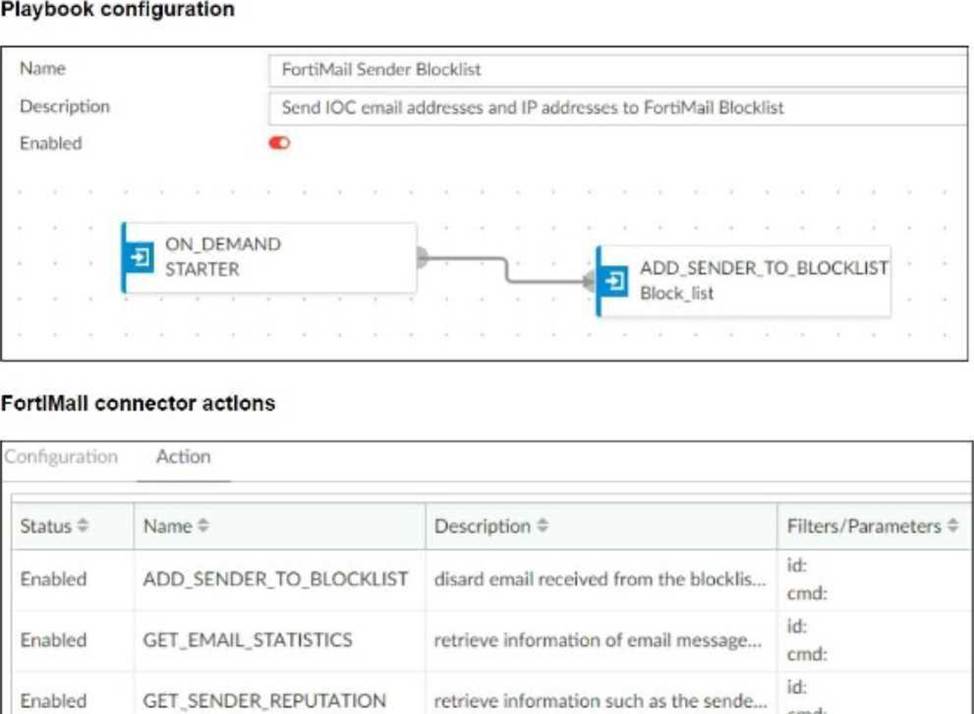Screen dimensions: 974x714
Task: Sort the table by Description column
Action: point(540,527)
